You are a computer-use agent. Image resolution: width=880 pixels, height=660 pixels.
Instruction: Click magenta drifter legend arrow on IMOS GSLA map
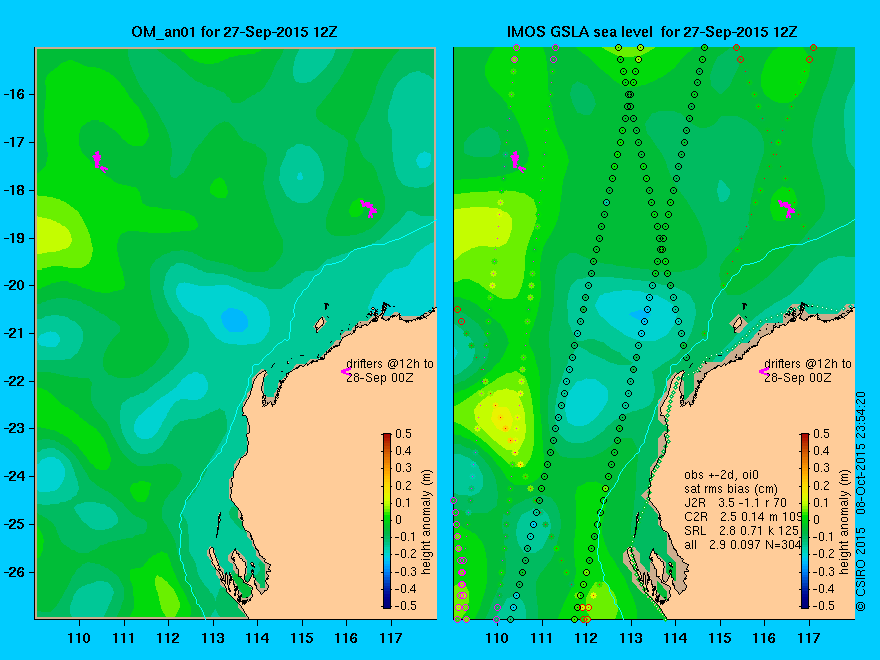click(x=764, y=371)
